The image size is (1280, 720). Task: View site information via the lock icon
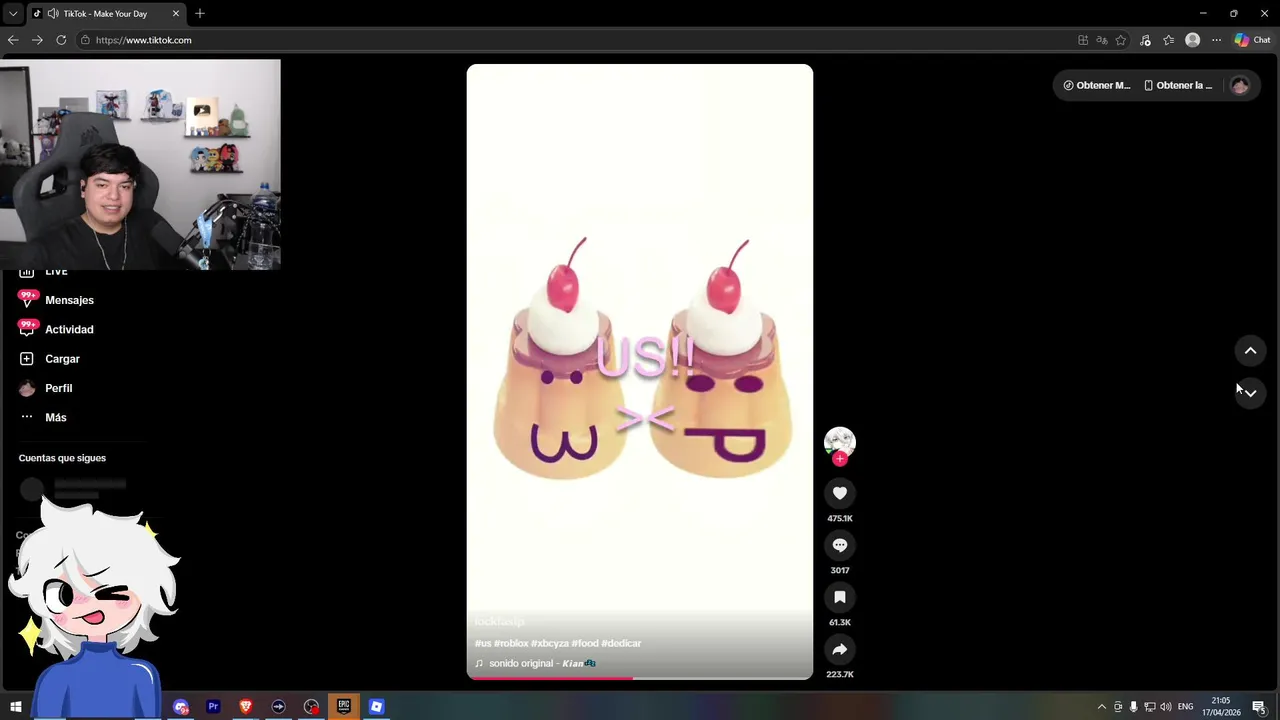86,40
